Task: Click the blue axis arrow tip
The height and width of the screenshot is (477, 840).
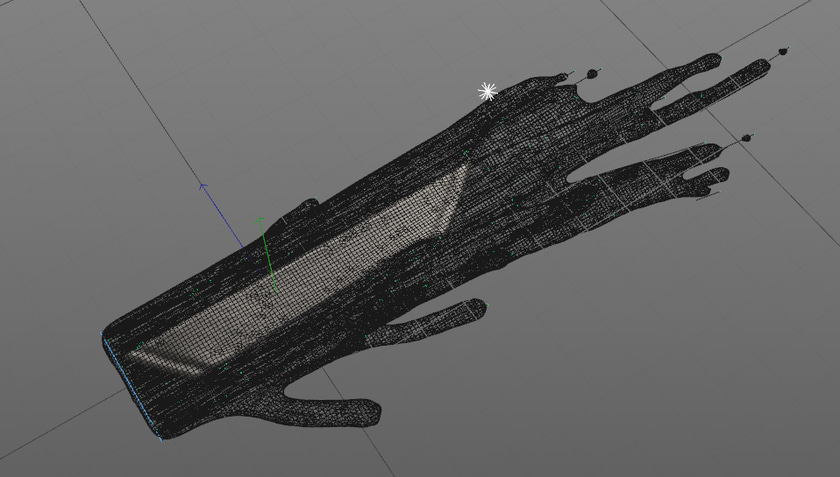Action: [203, 185]
